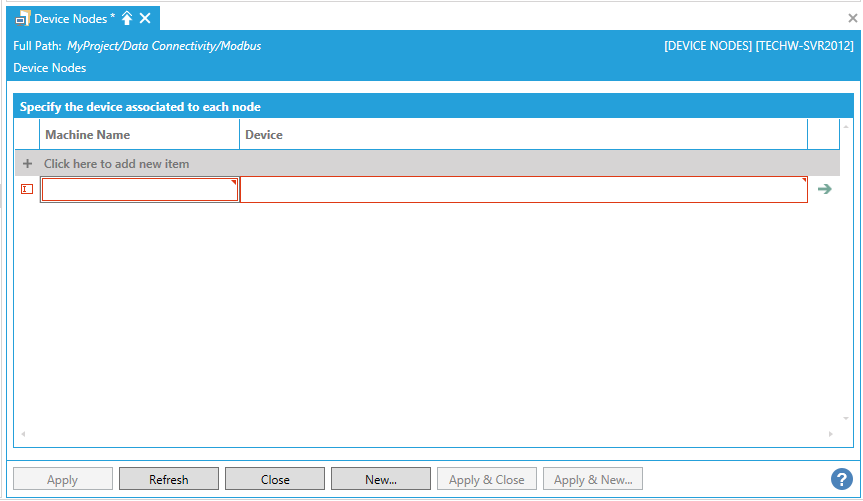Click the Device Nodes tab icon
The image size is (863, 501).
[x=22, y=19]
